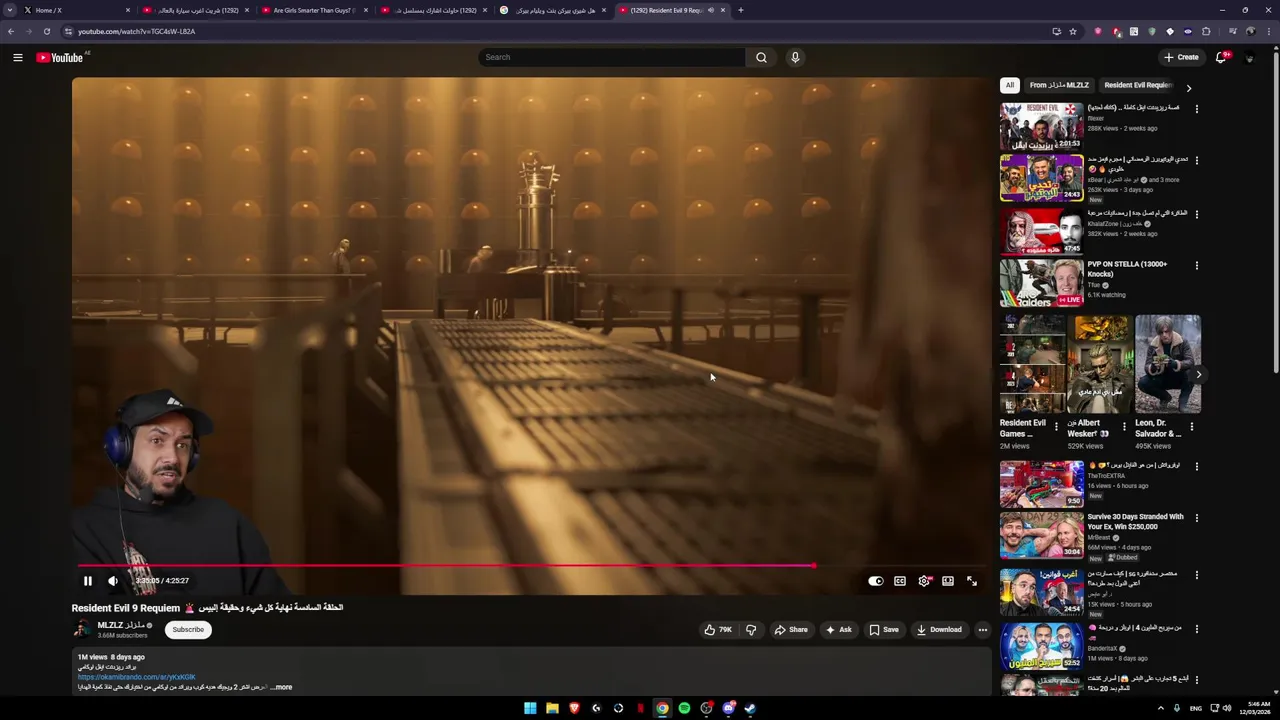Share this video
The height and width of the screenshot is (720, 1280).
point(790,630)
